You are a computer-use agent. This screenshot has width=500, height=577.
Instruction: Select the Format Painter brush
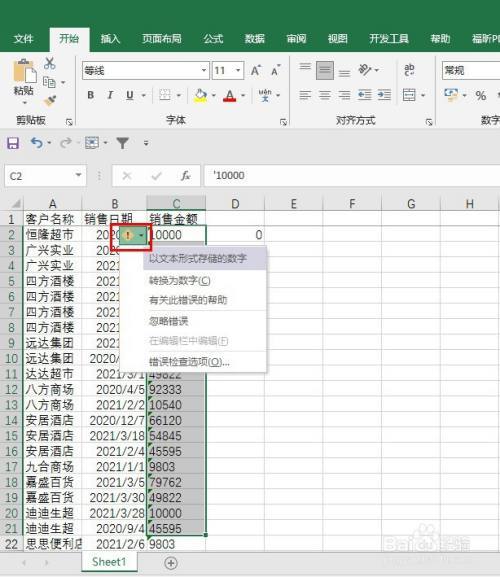click(50, 100)
